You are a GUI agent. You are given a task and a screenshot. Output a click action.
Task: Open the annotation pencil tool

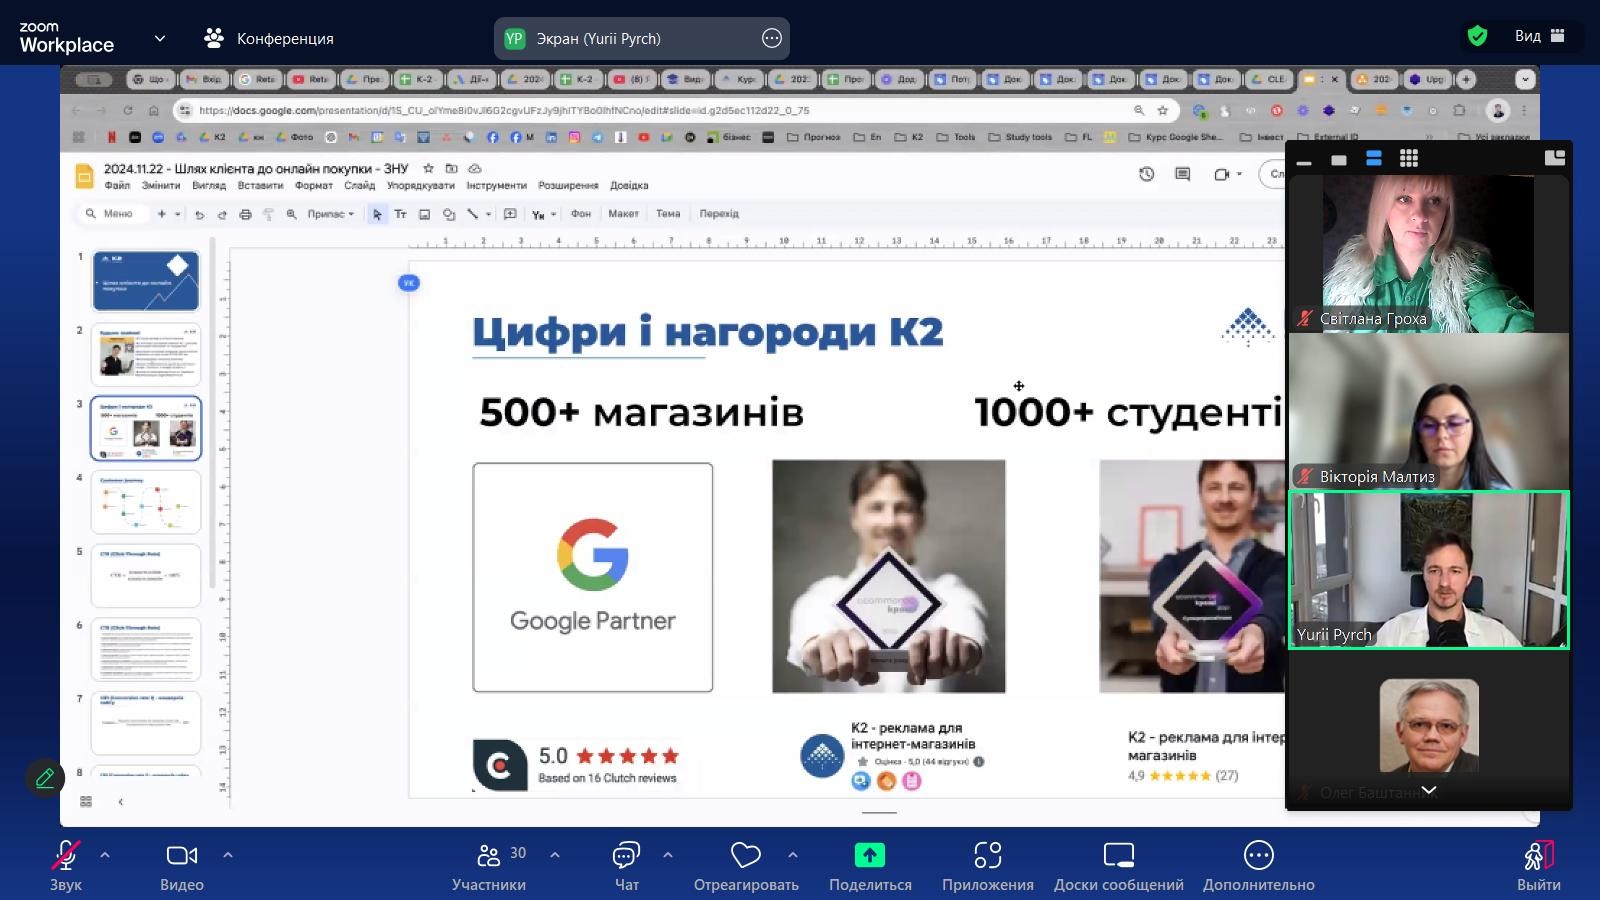pyautogui.click(x=45, y=778)
